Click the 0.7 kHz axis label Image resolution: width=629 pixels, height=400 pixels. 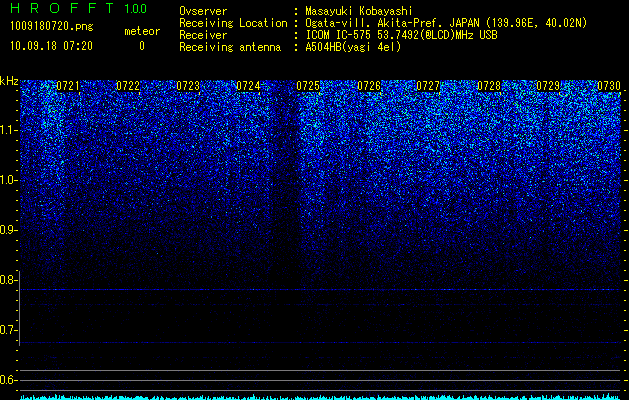coord(8,330)
